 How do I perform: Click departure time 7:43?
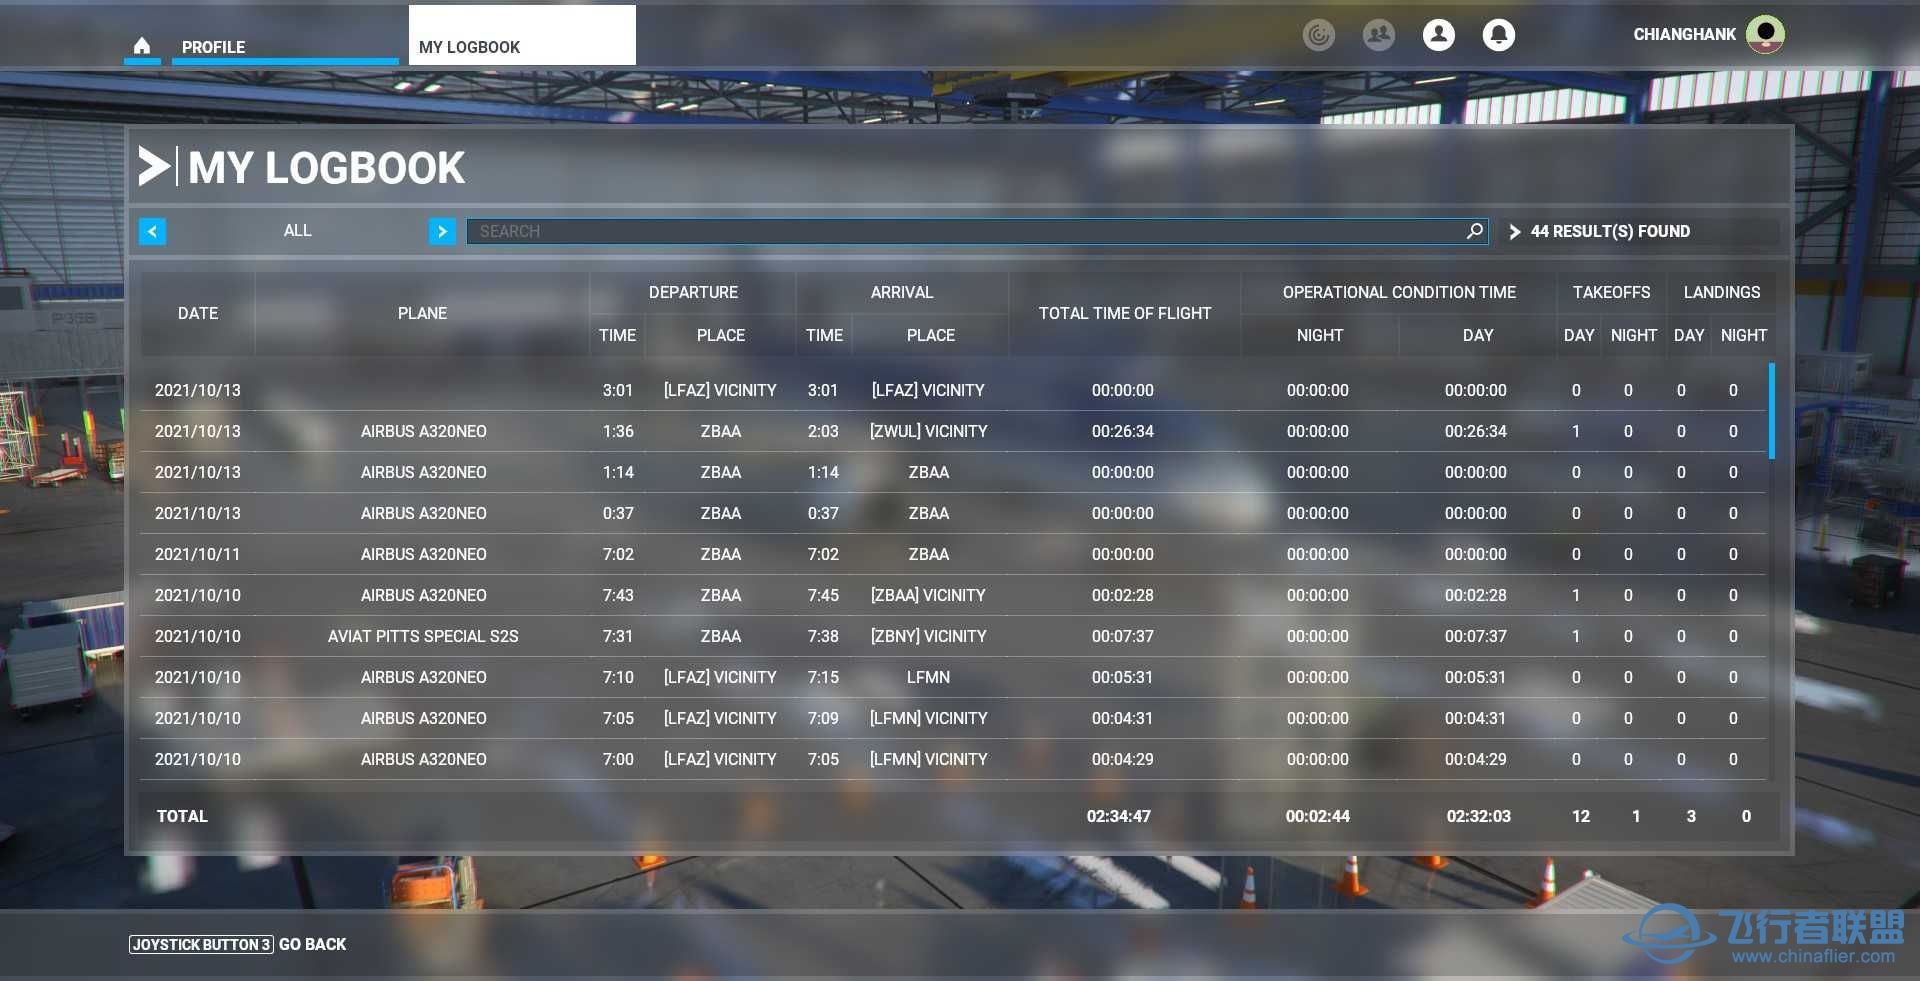click(618, 595)
